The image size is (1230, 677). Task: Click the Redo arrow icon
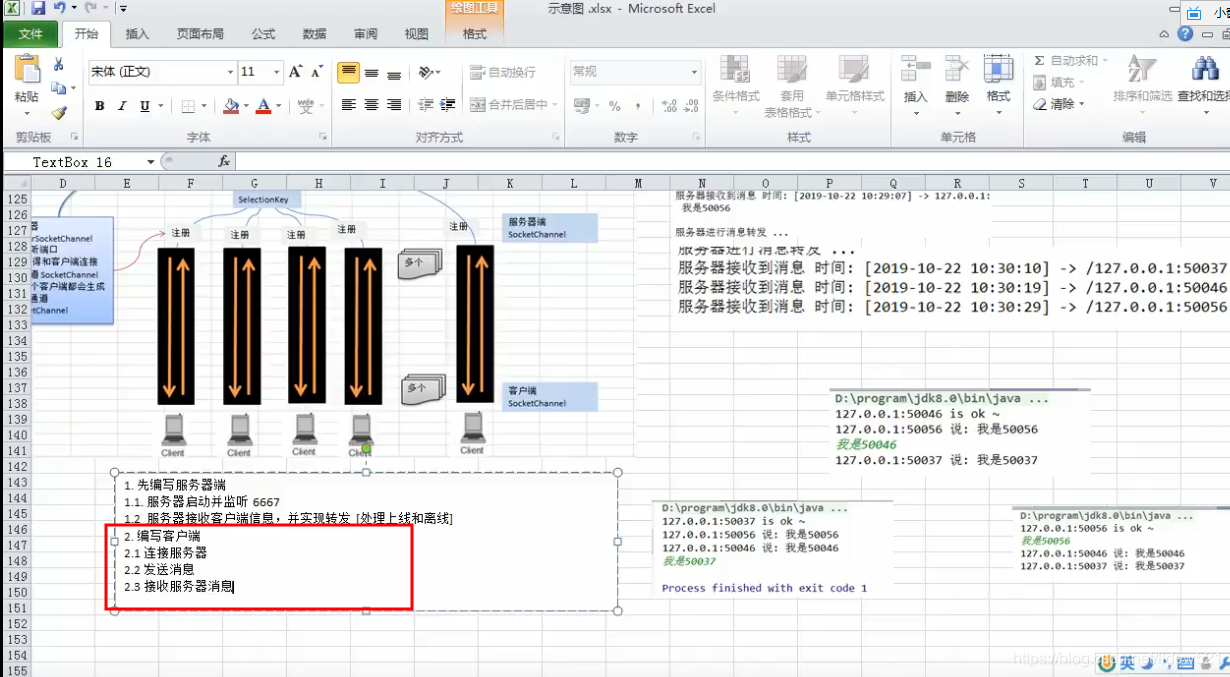[x=91, y=8]
